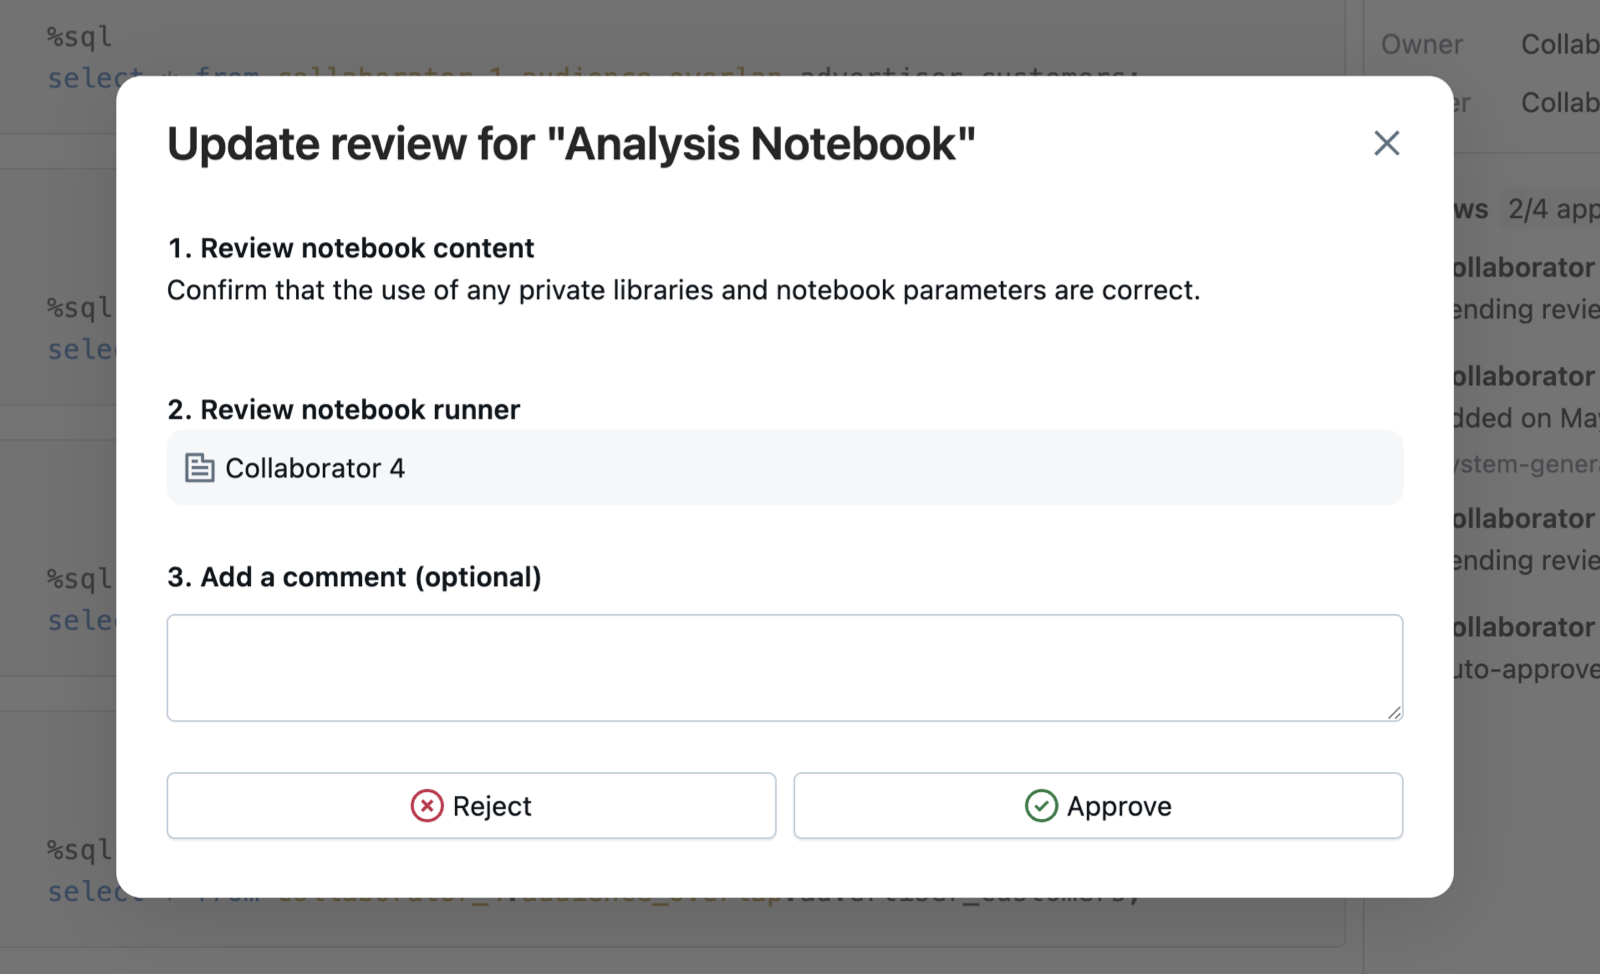Viewport: 1600px width, 974px height.
Task: Click the "2. Review notebook runner" heading
Action: [x=344, y=410]
